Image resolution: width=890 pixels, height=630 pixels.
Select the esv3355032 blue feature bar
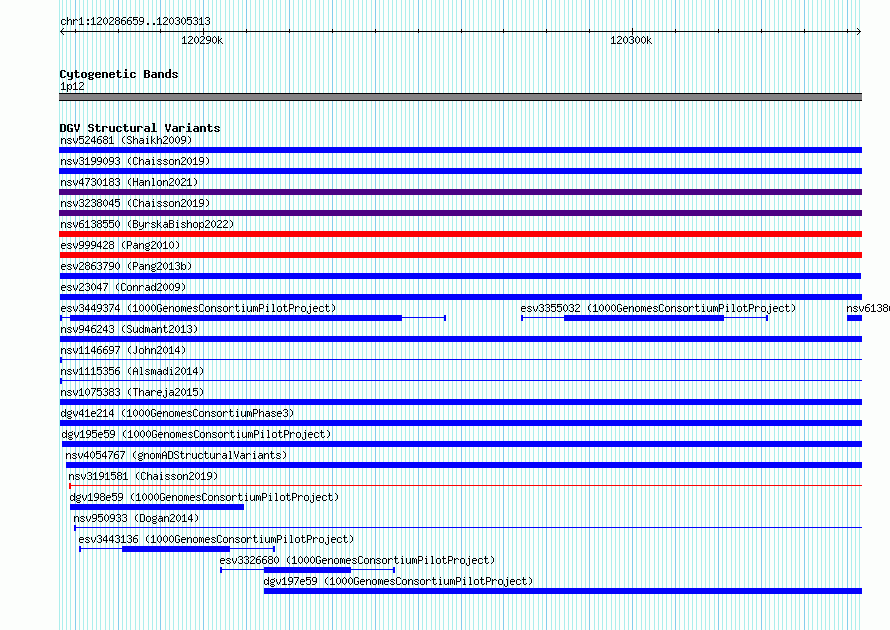(x=644, y=318)
